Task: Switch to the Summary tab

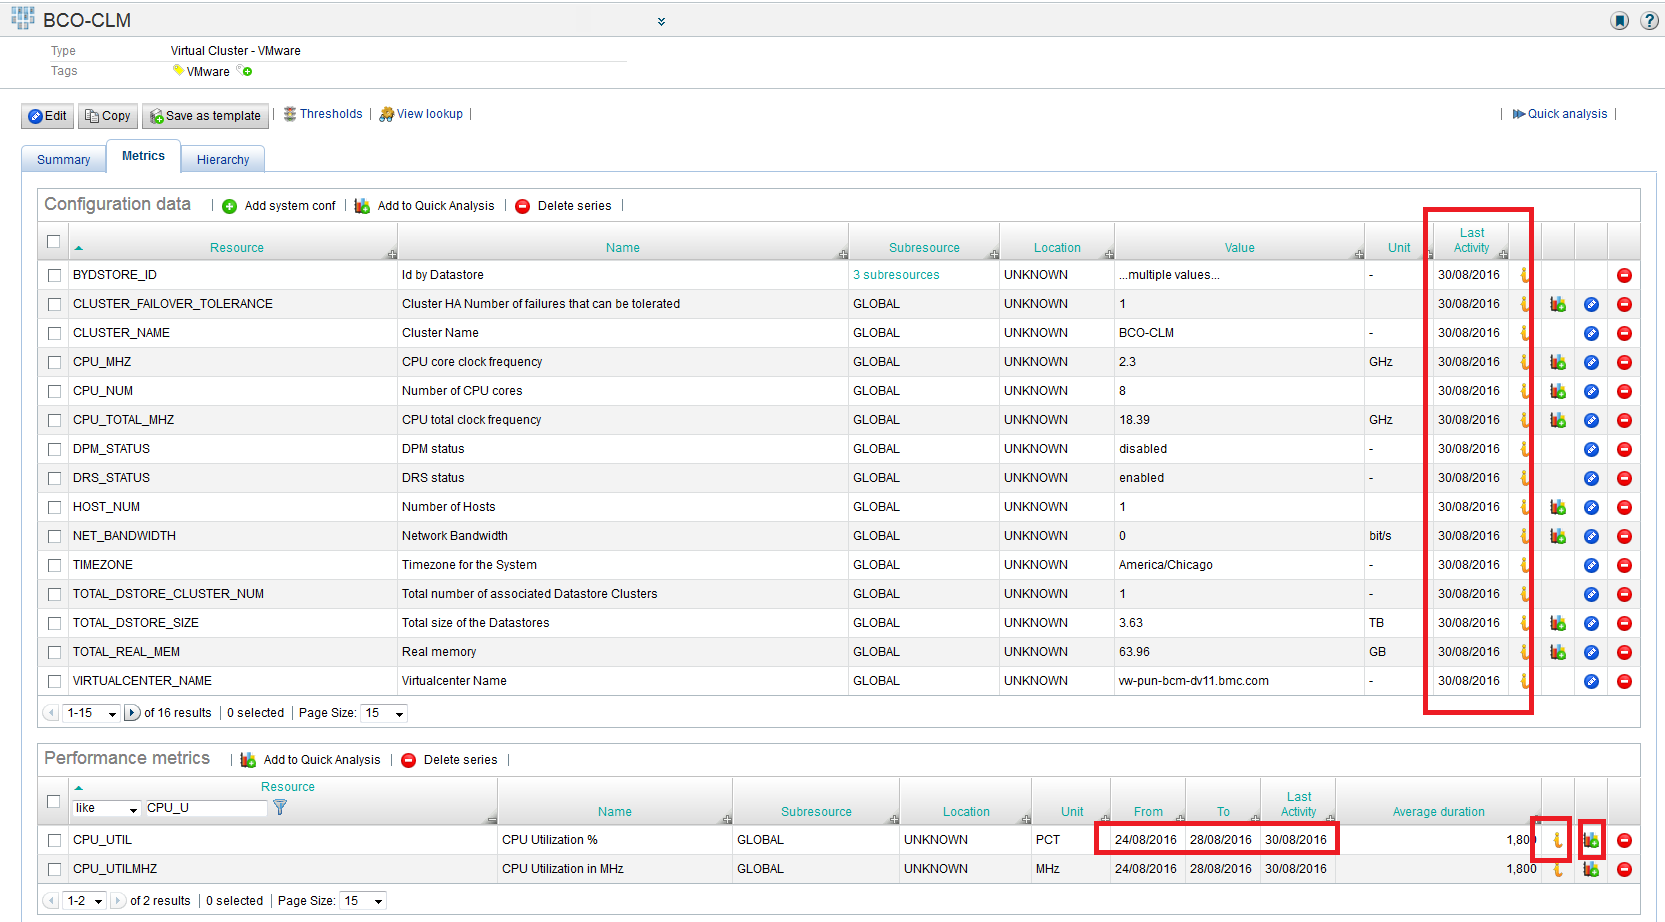Action: (63, 160)
